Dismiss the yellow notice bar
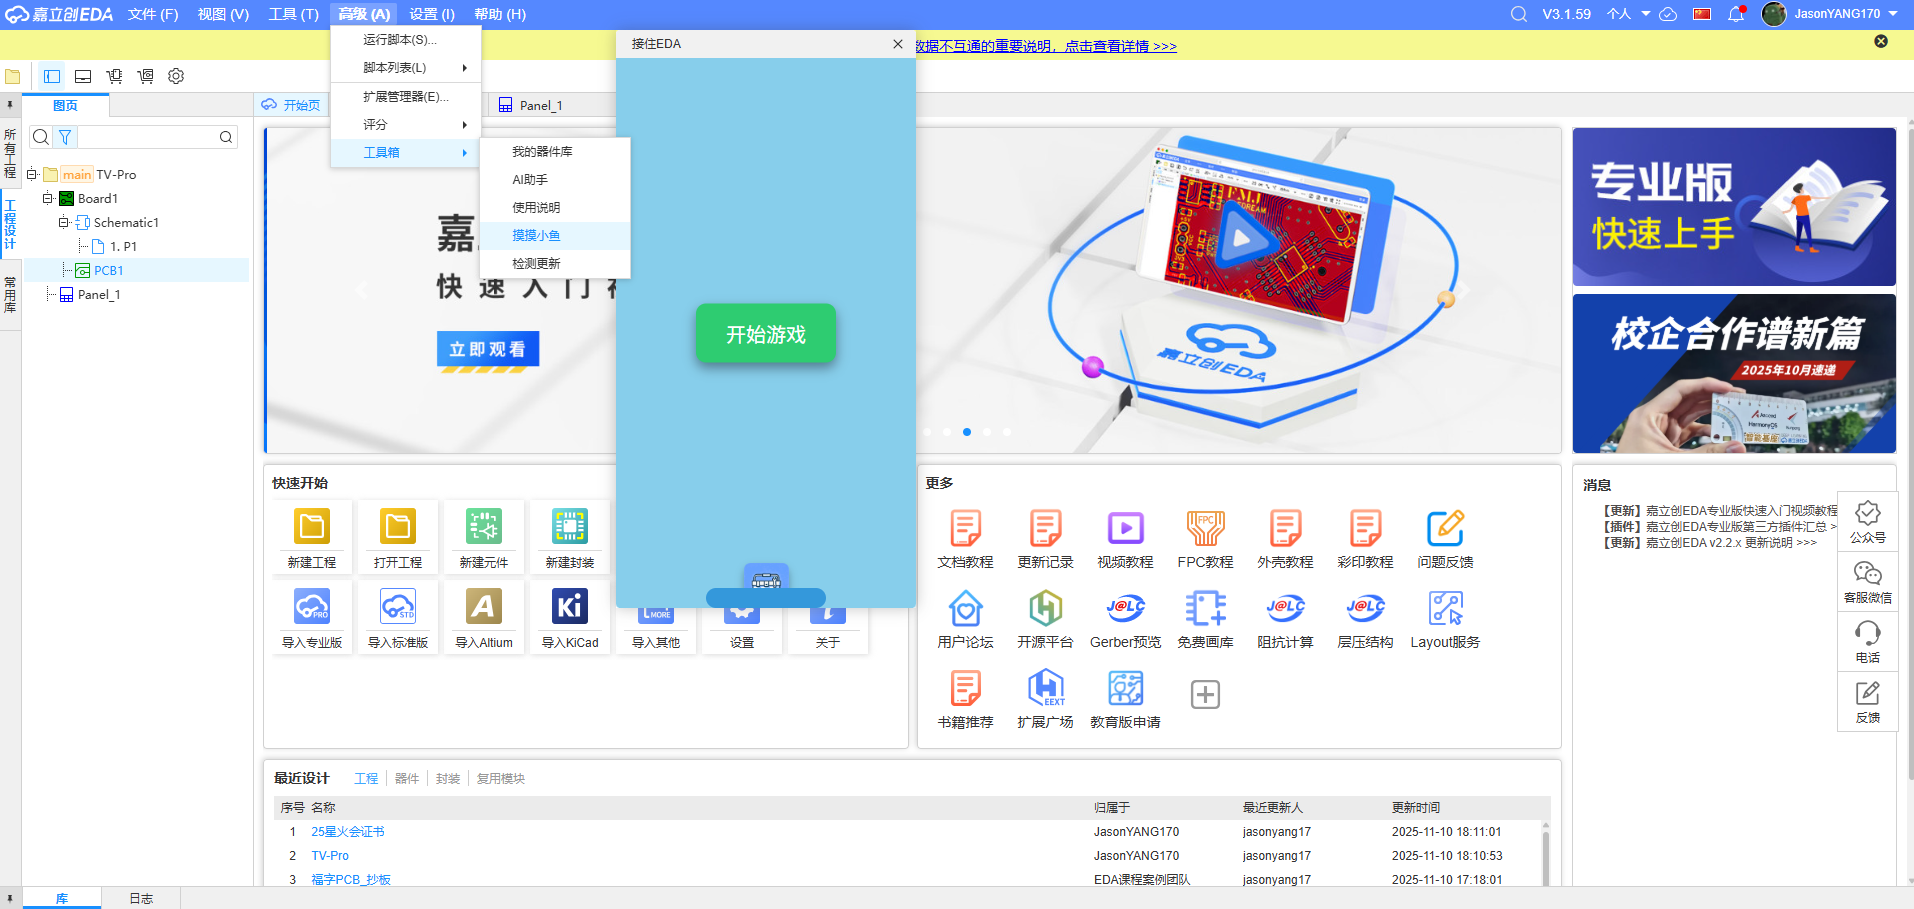 coord(1881,41)
